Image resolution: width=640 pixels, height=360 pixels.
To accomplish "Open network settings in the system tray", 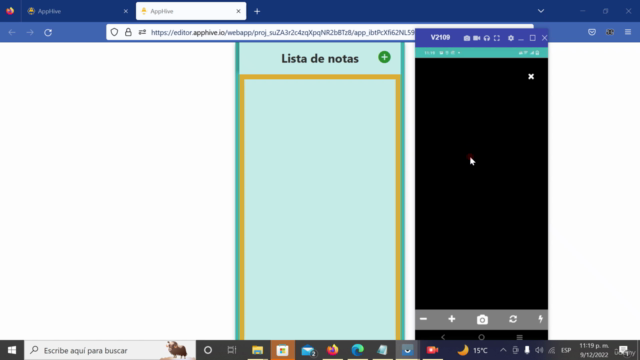I will (x=551, y=350).
